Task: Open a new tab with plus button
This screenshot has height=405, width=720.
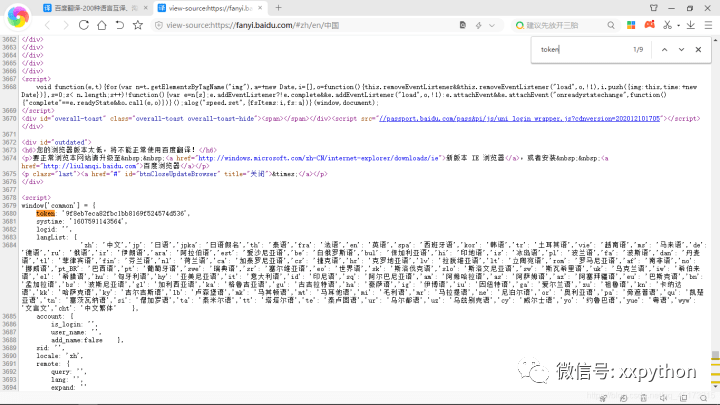Action: coord(278,8)
